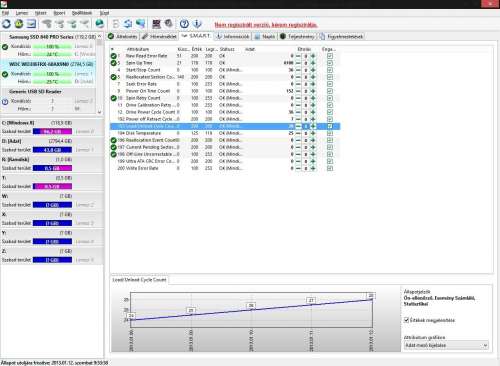
Task: Switch to the Teljesítmény tab
Action: tap(297, 36)
